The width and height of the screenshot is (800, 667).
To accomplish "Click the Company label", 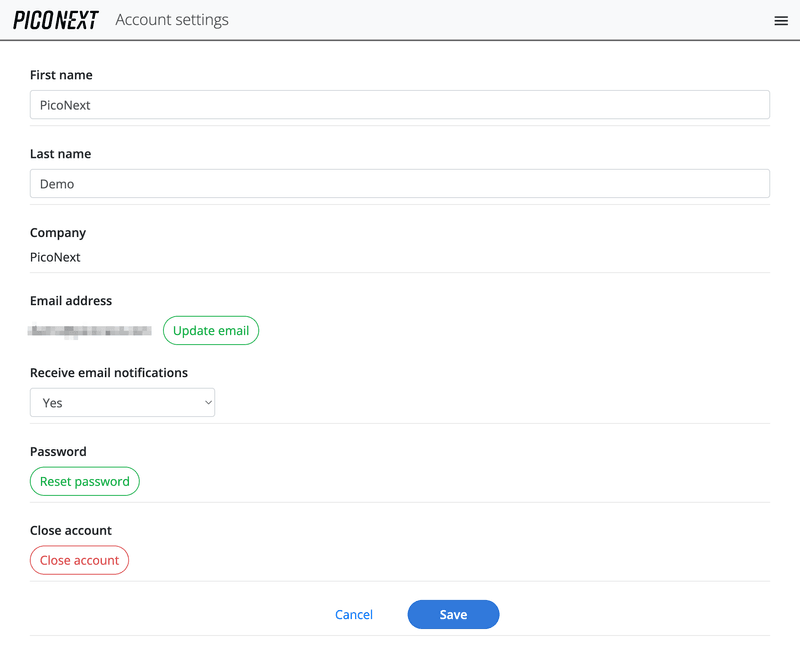I will [58, 232].
